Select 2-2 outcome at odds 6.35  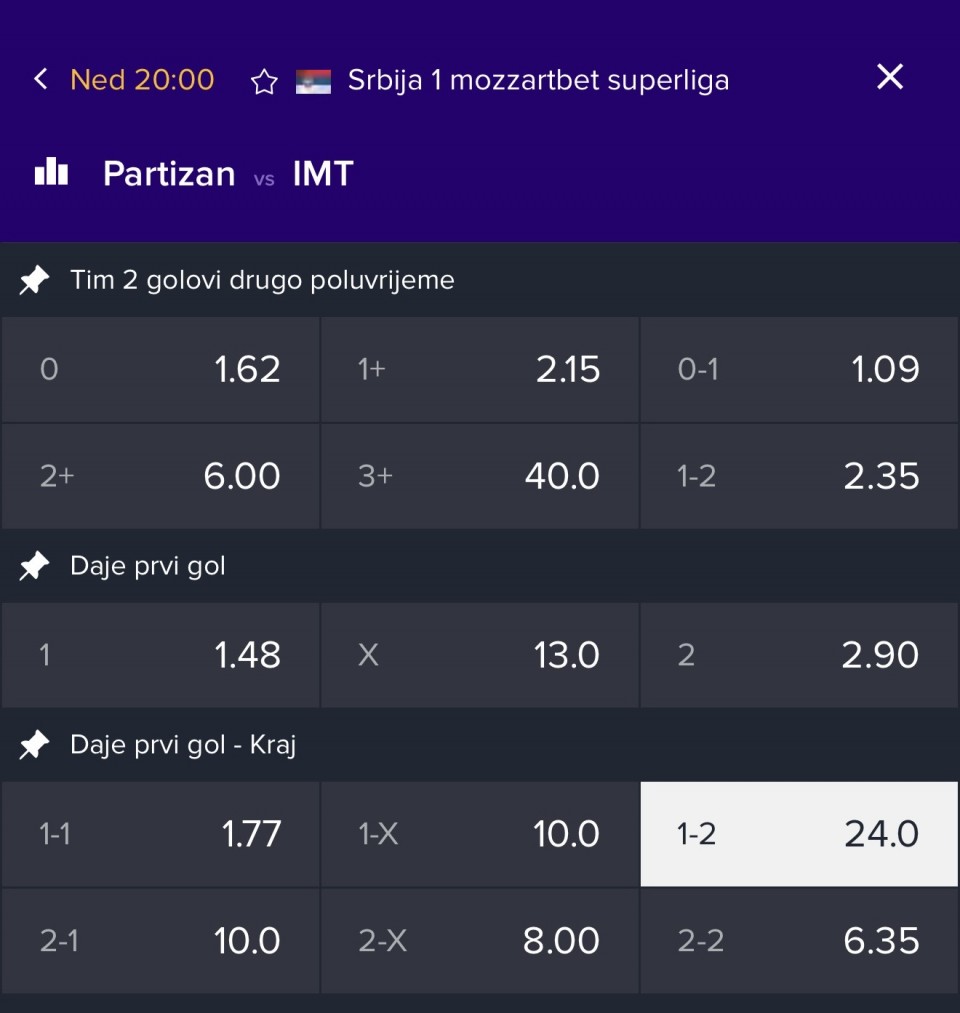tap(799, 941)
